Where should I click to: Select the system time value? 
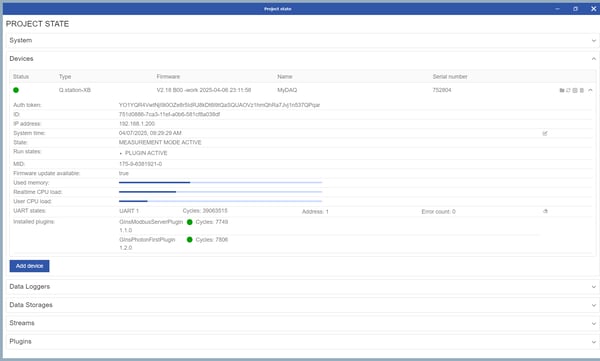coord(150,133)
